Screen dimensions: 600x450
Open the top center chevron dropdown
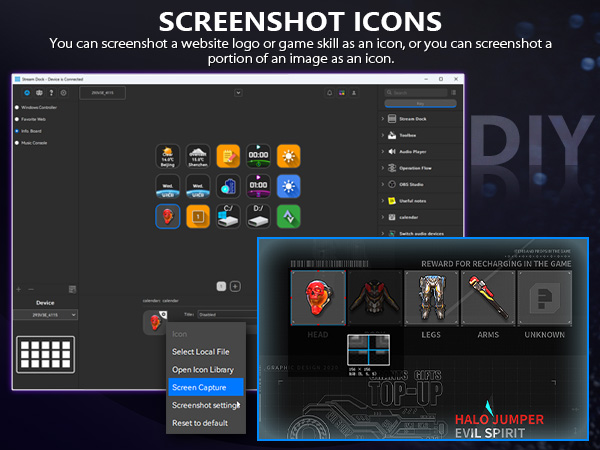click(238, 93)
